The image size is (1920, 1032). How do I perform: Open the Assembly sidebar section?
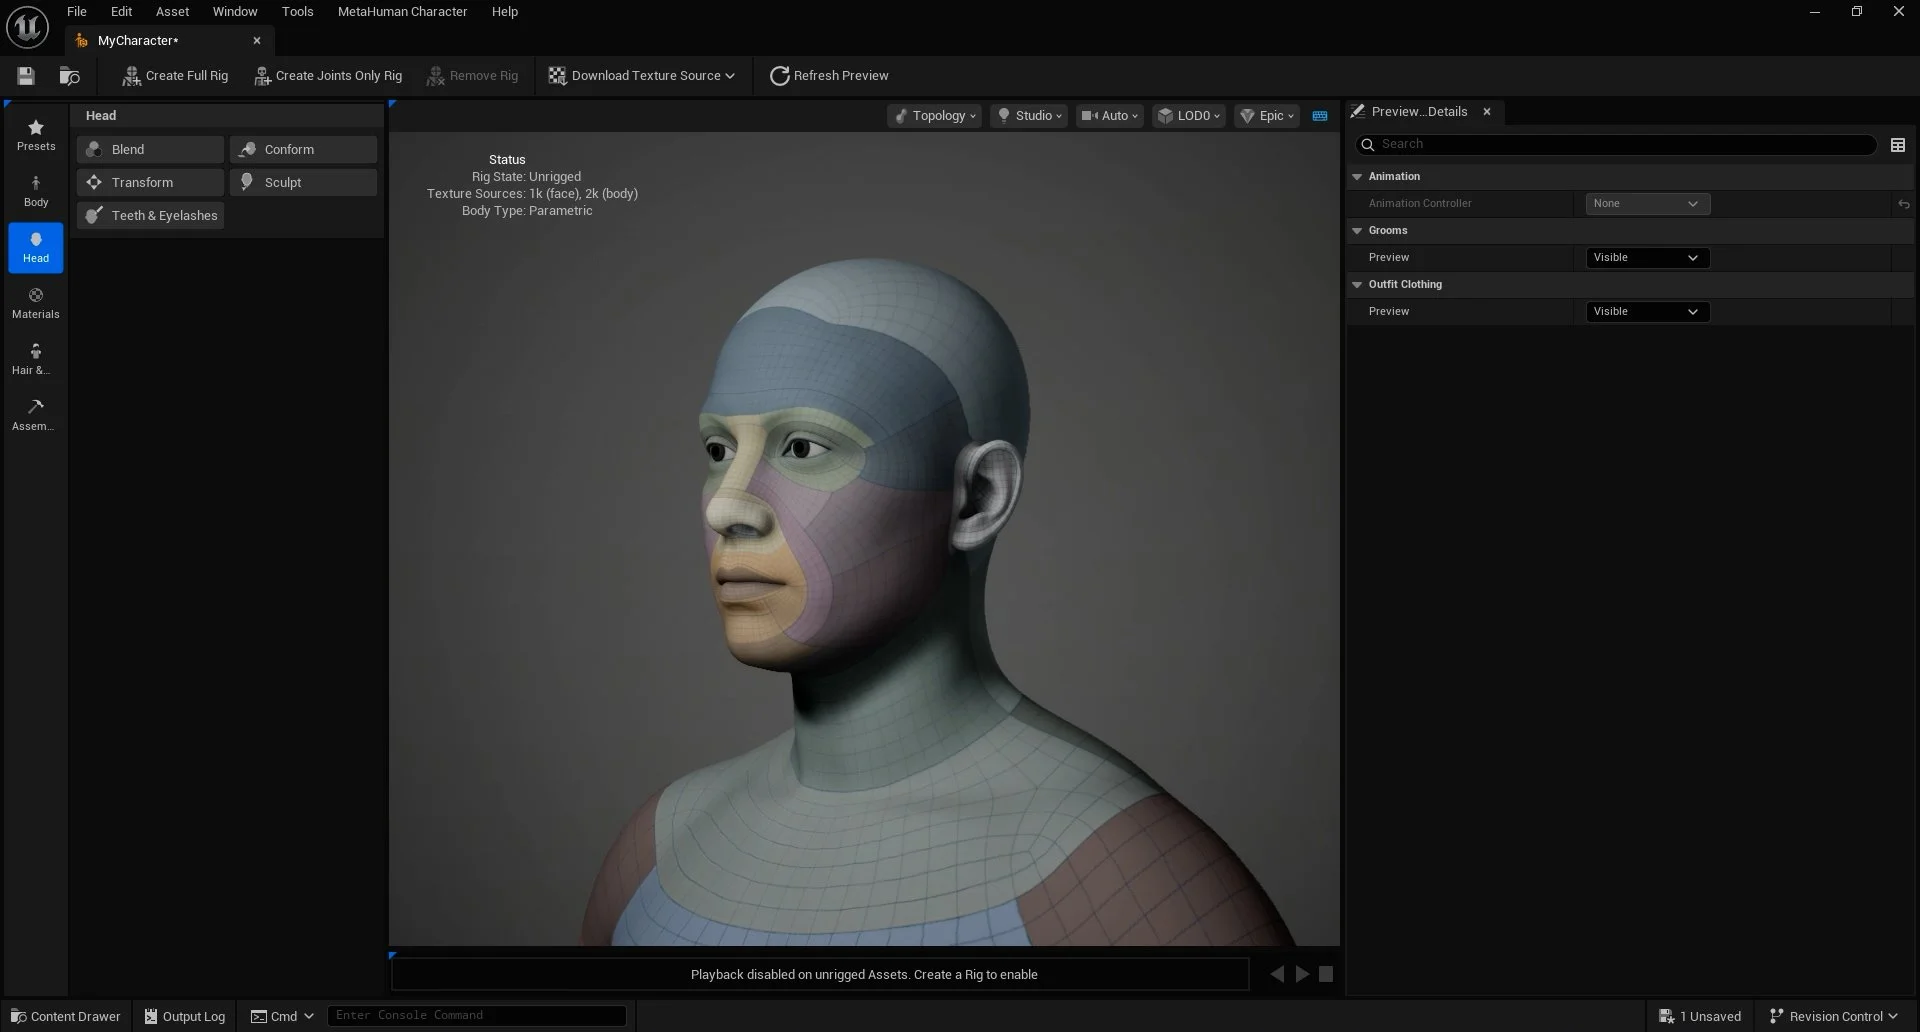click(x=36, y=415)
